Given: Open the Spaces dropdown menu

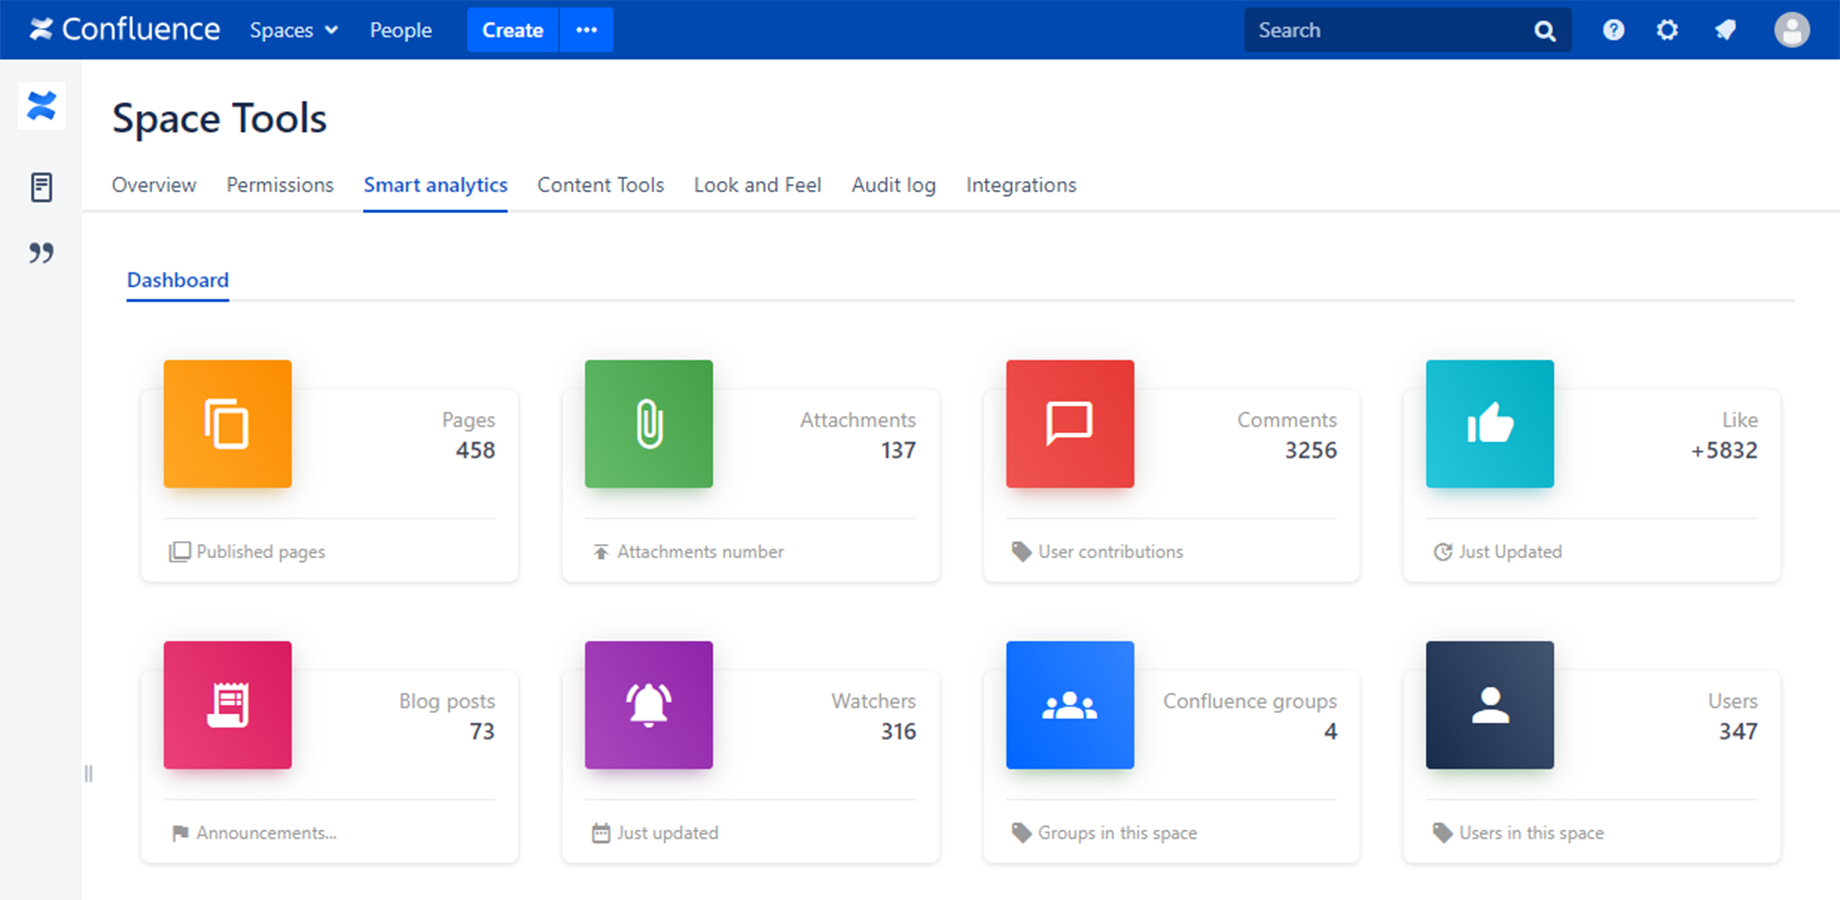Looking at the screenshot, I should pos(294,30).
